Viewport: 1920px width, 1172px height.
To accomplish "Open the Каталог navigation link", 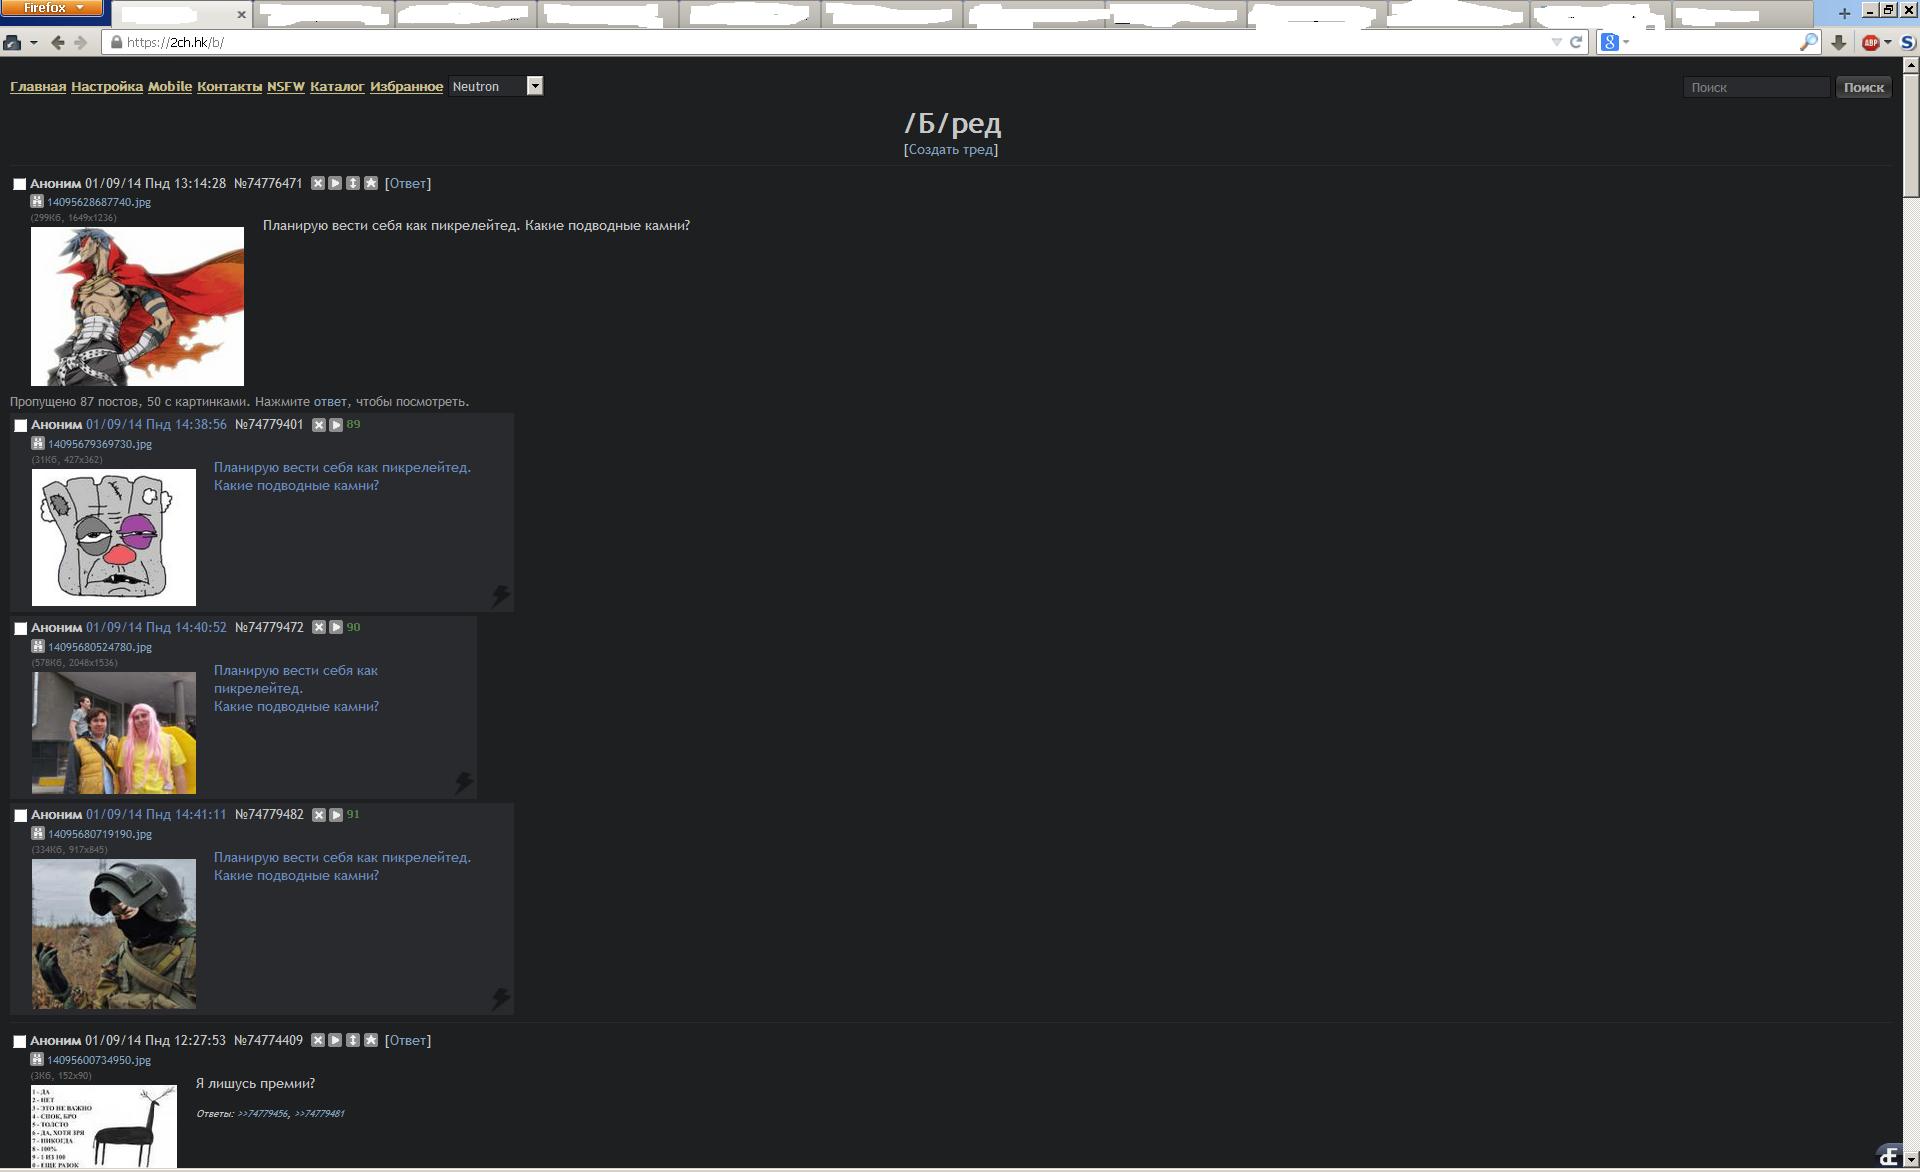I will click(x=337, y=87).
